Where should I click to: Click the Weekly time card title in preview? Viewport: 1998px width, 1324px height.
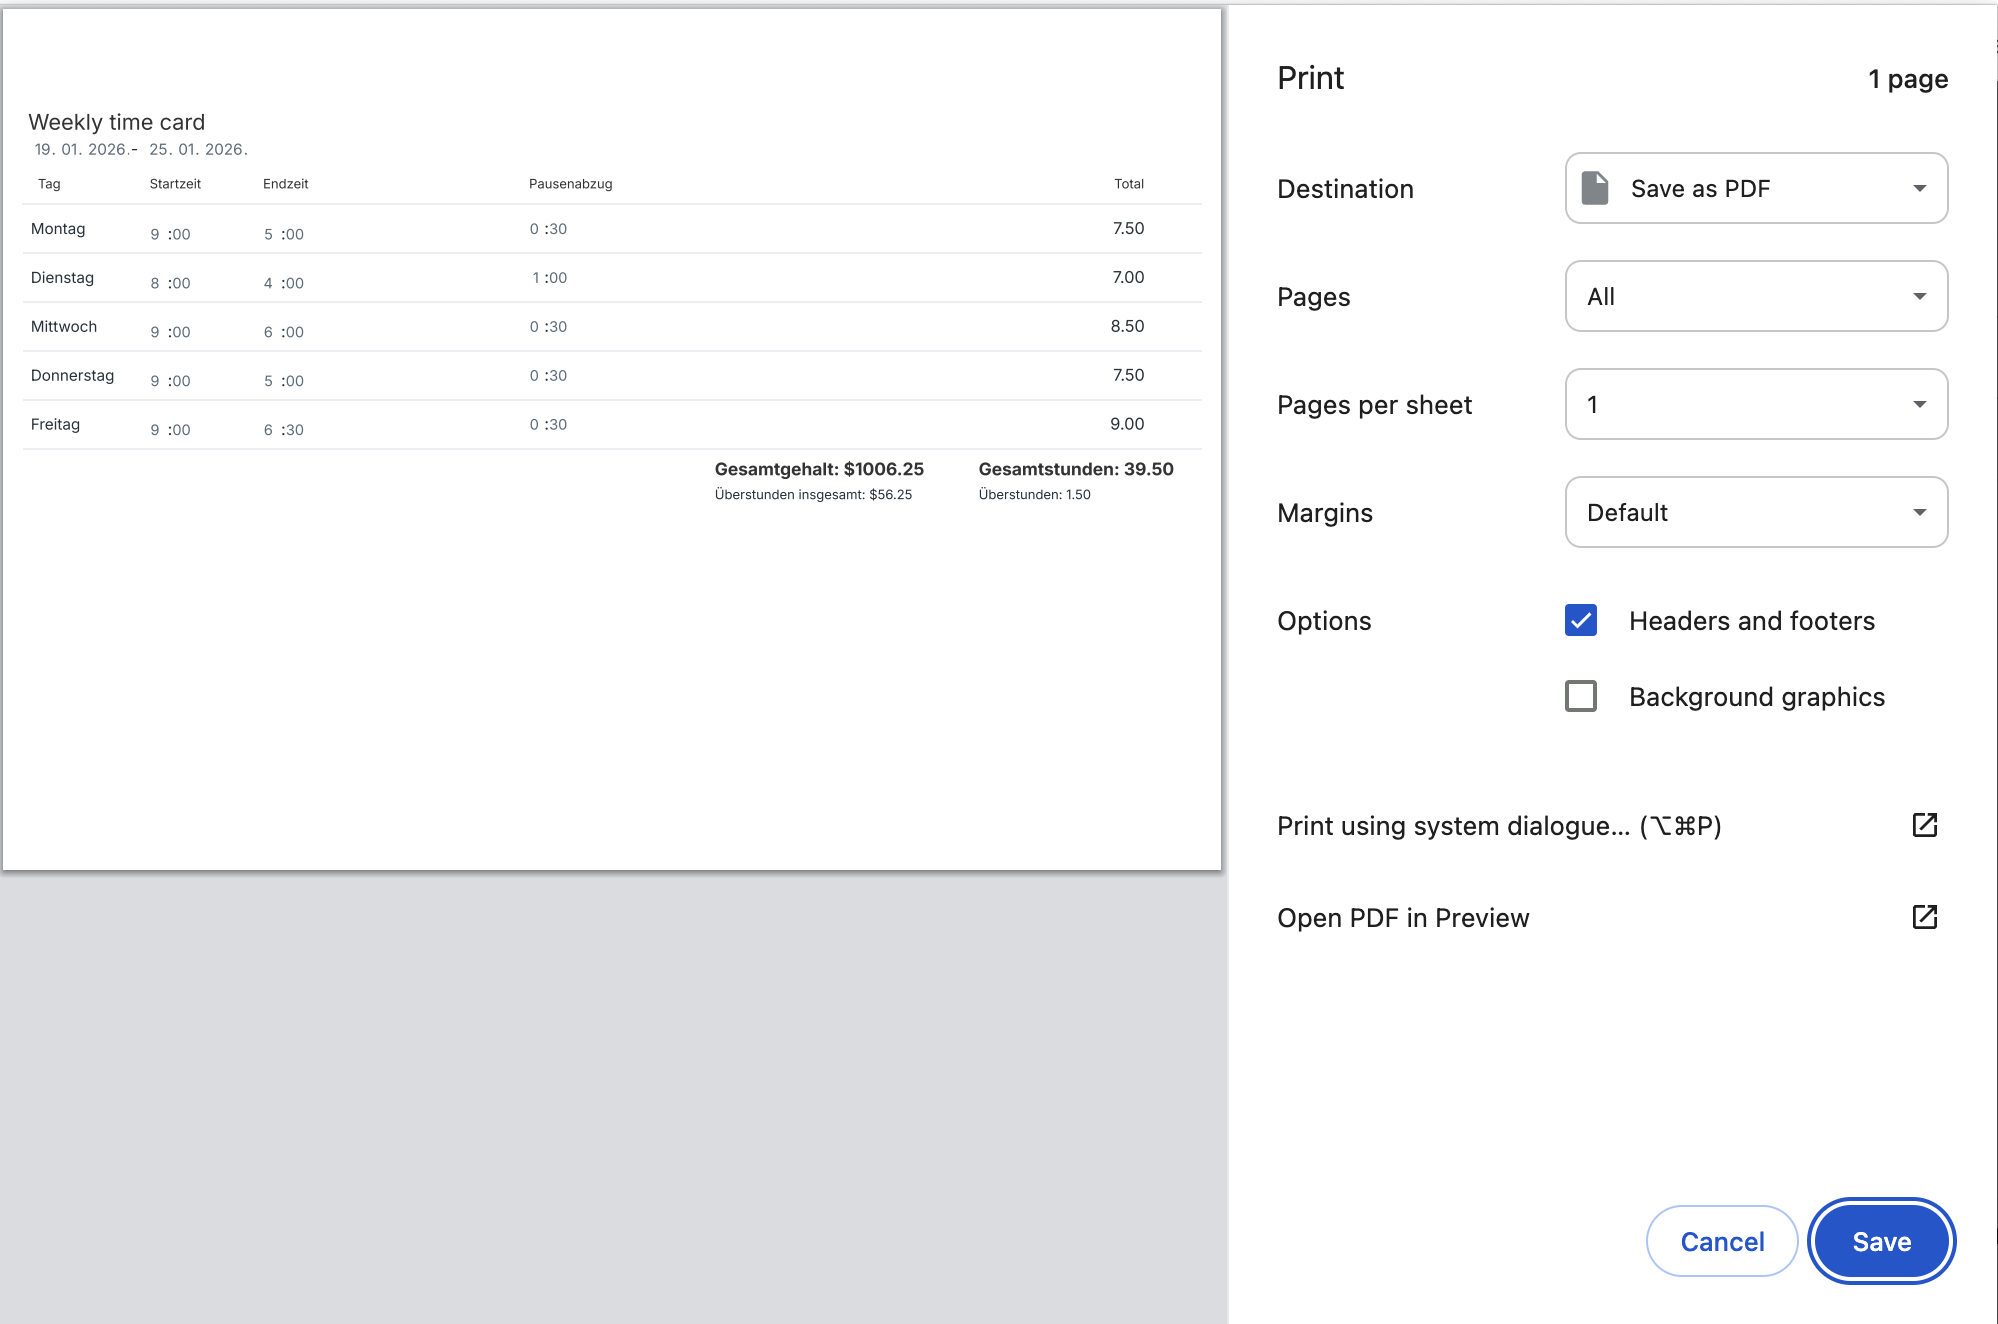point(117,121)
